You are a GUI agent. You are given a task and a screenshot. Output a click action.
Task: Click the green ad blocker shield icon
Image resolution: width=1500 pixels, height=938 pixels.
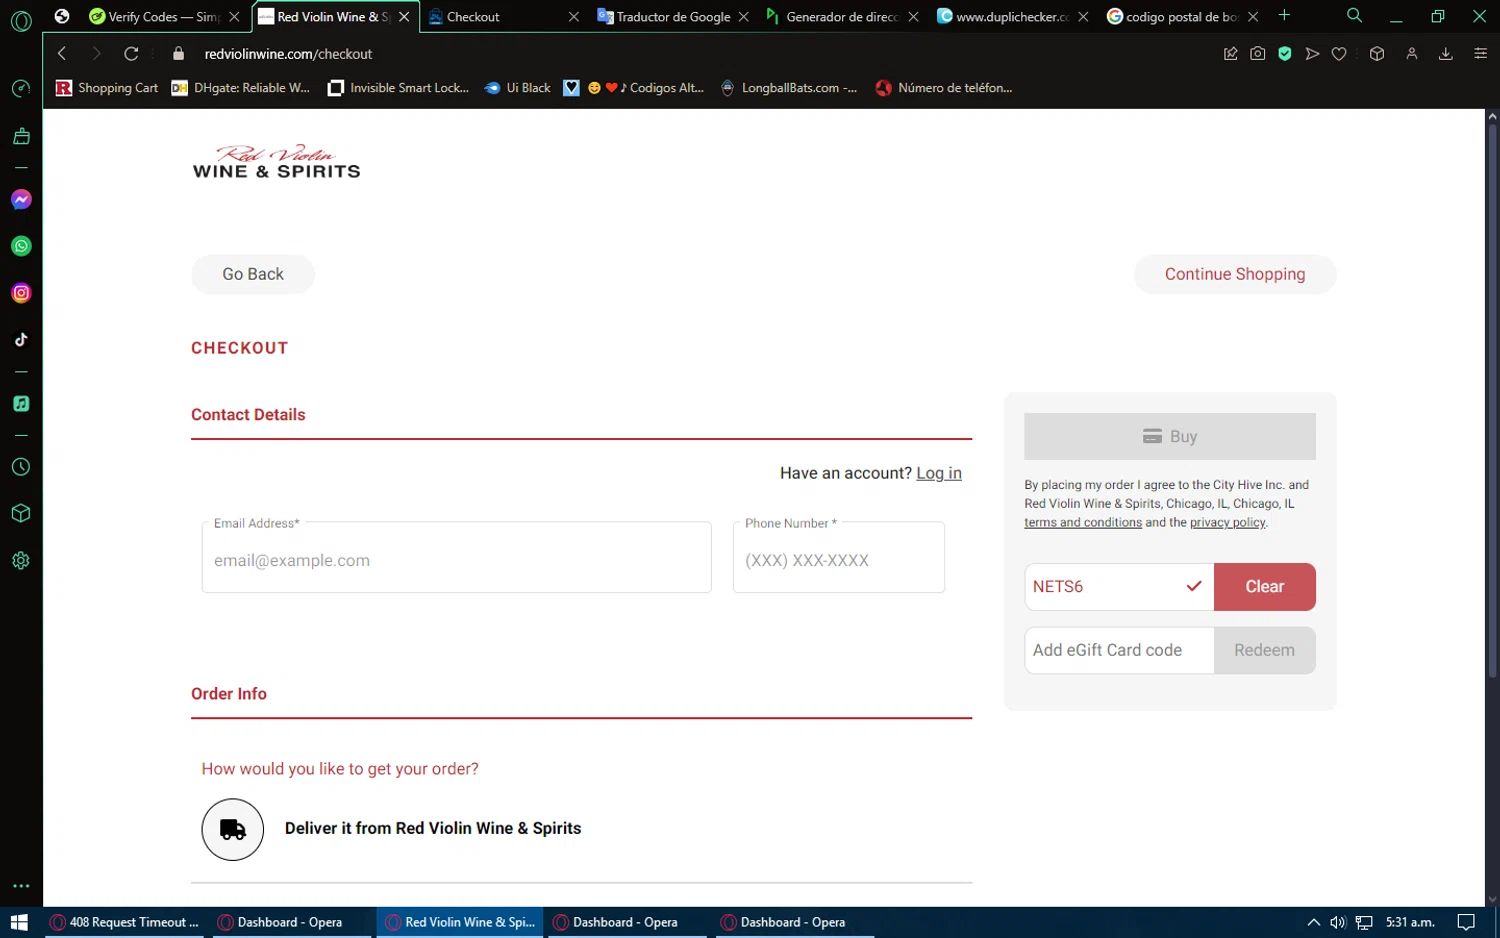1285,54
